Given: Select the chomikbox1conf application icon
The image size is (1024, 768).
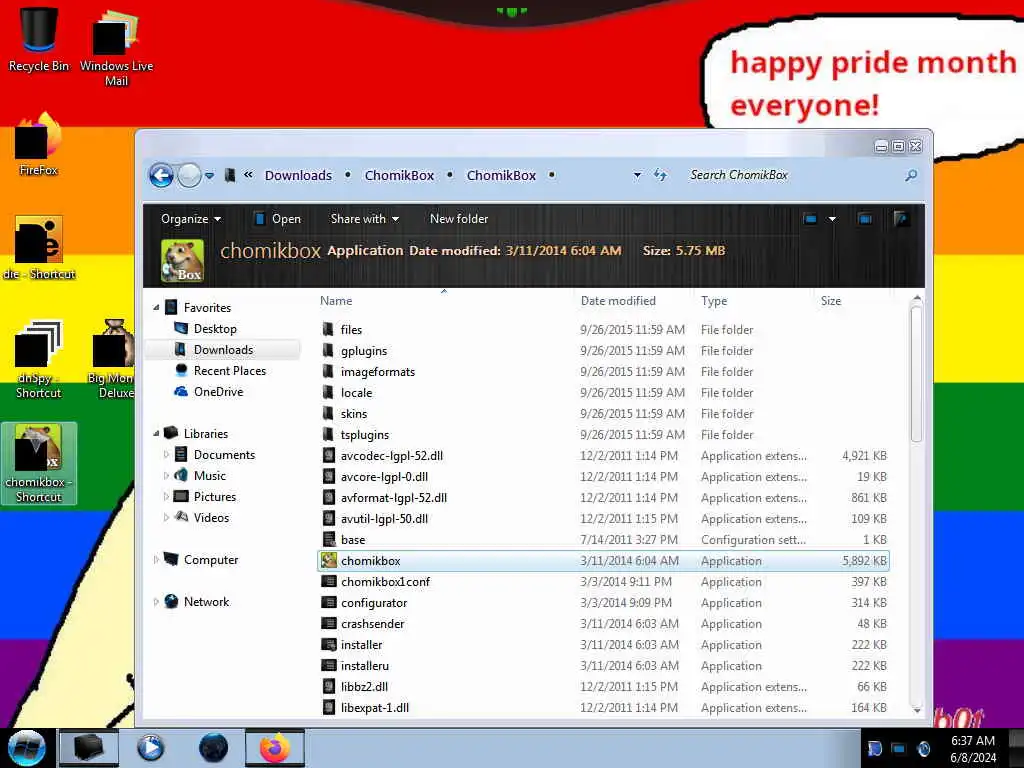Looking at the screenshot, I should [329, 581].
